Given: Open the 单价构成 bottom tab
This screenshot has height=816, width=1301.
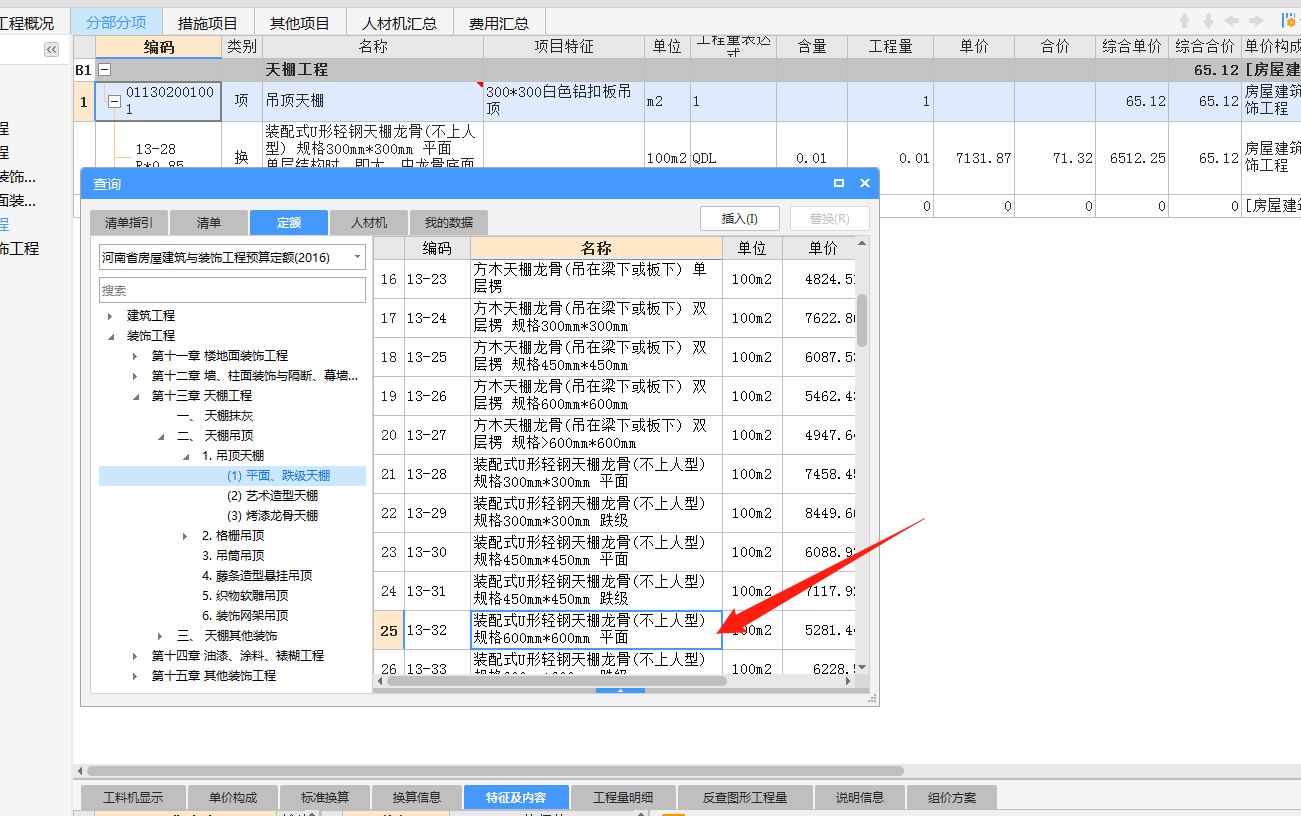Looking at the screenshot, I should (x=233, y=797).
